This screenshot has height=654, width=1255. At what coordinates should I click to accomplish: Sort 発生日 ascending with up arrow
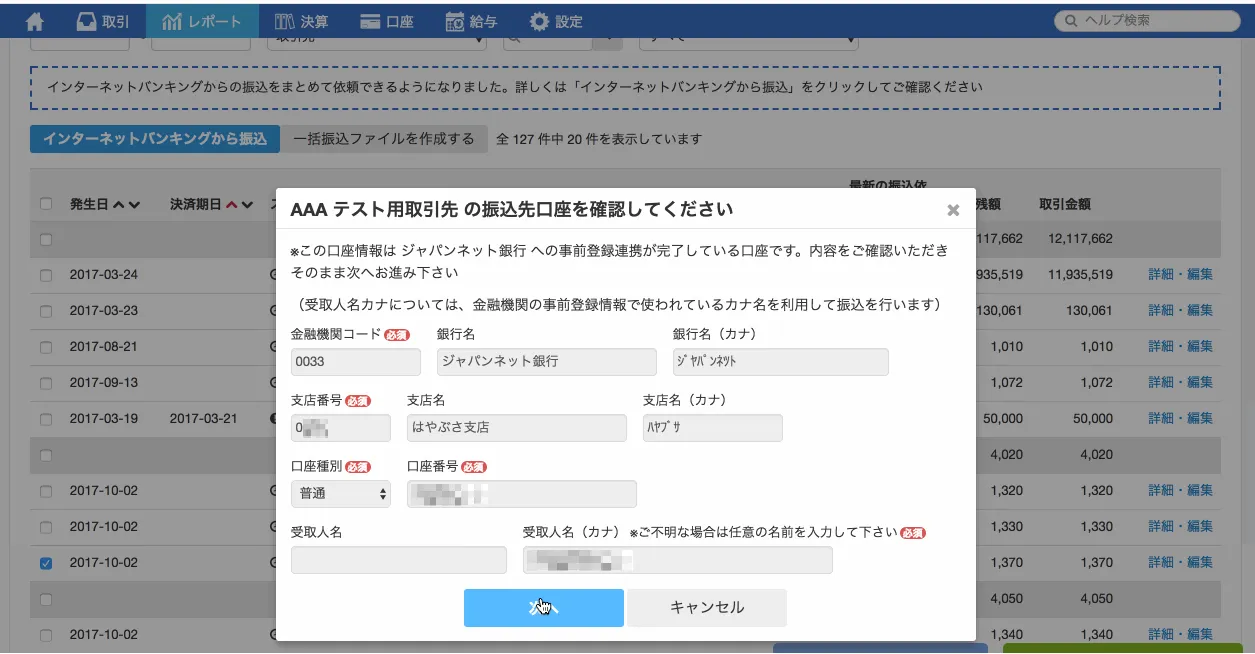pos(119,205)
